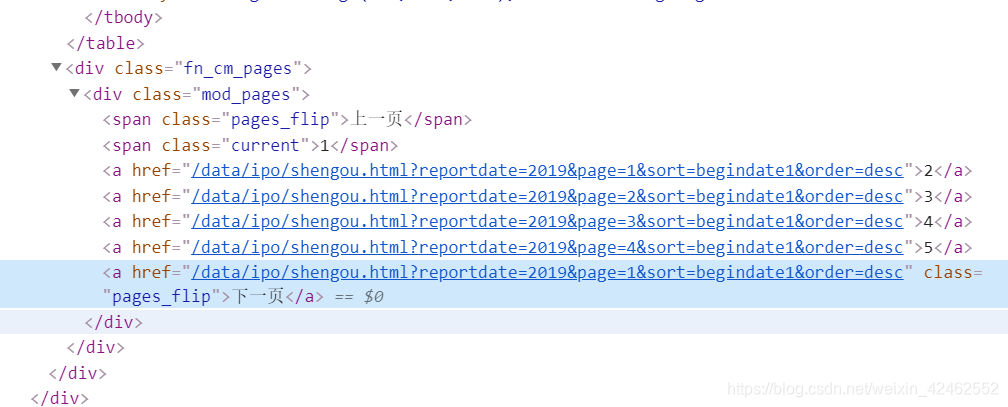Click the "mod_pages" class attribute value

click(246, 94)
